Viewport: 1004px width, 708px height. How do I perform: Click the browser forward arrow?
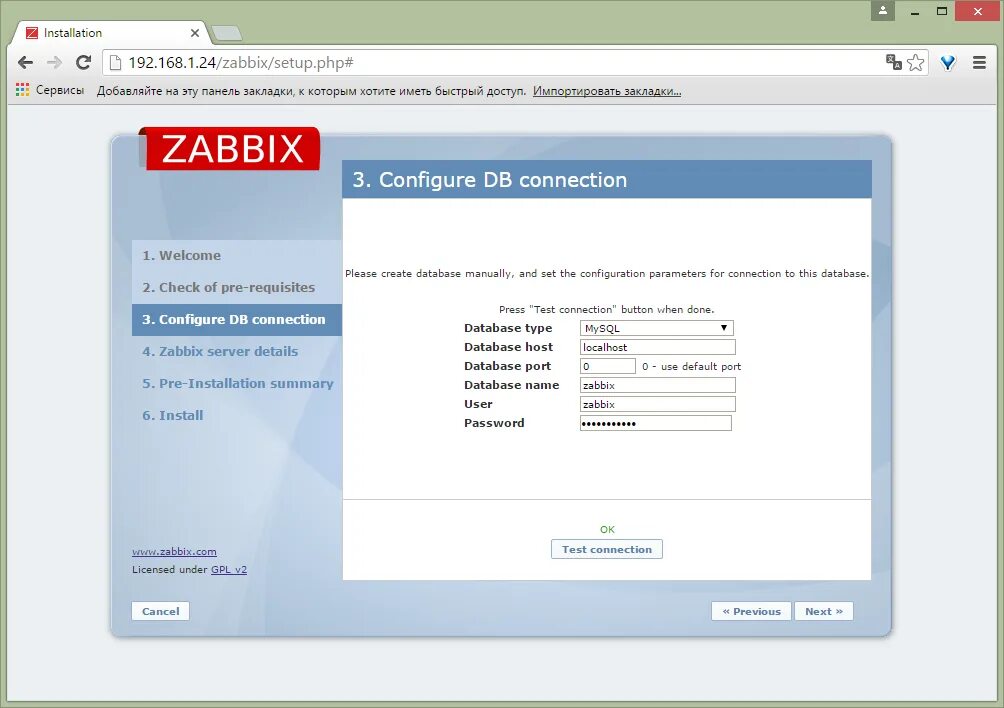point(54,63)
